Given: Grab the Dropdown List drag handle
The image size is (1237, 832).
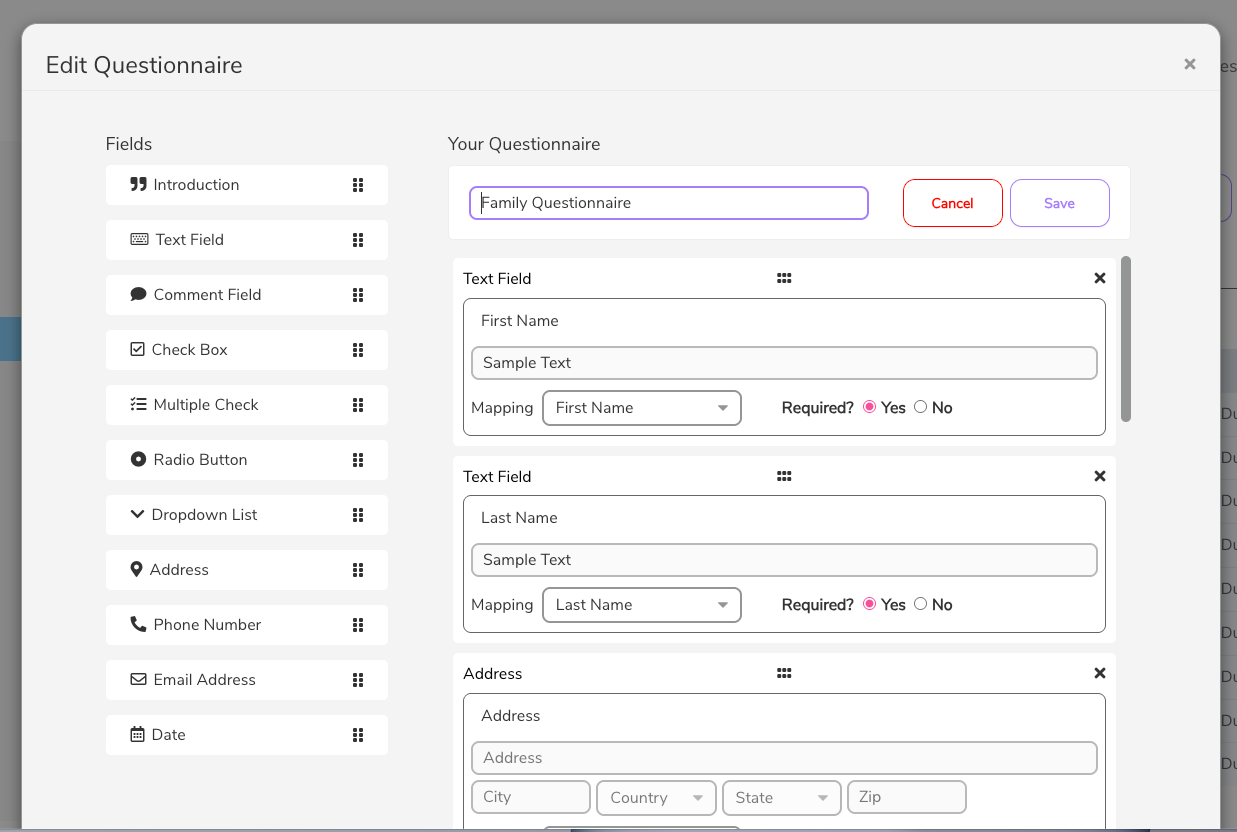Looking at the screenshot, I should pos(358,515).
